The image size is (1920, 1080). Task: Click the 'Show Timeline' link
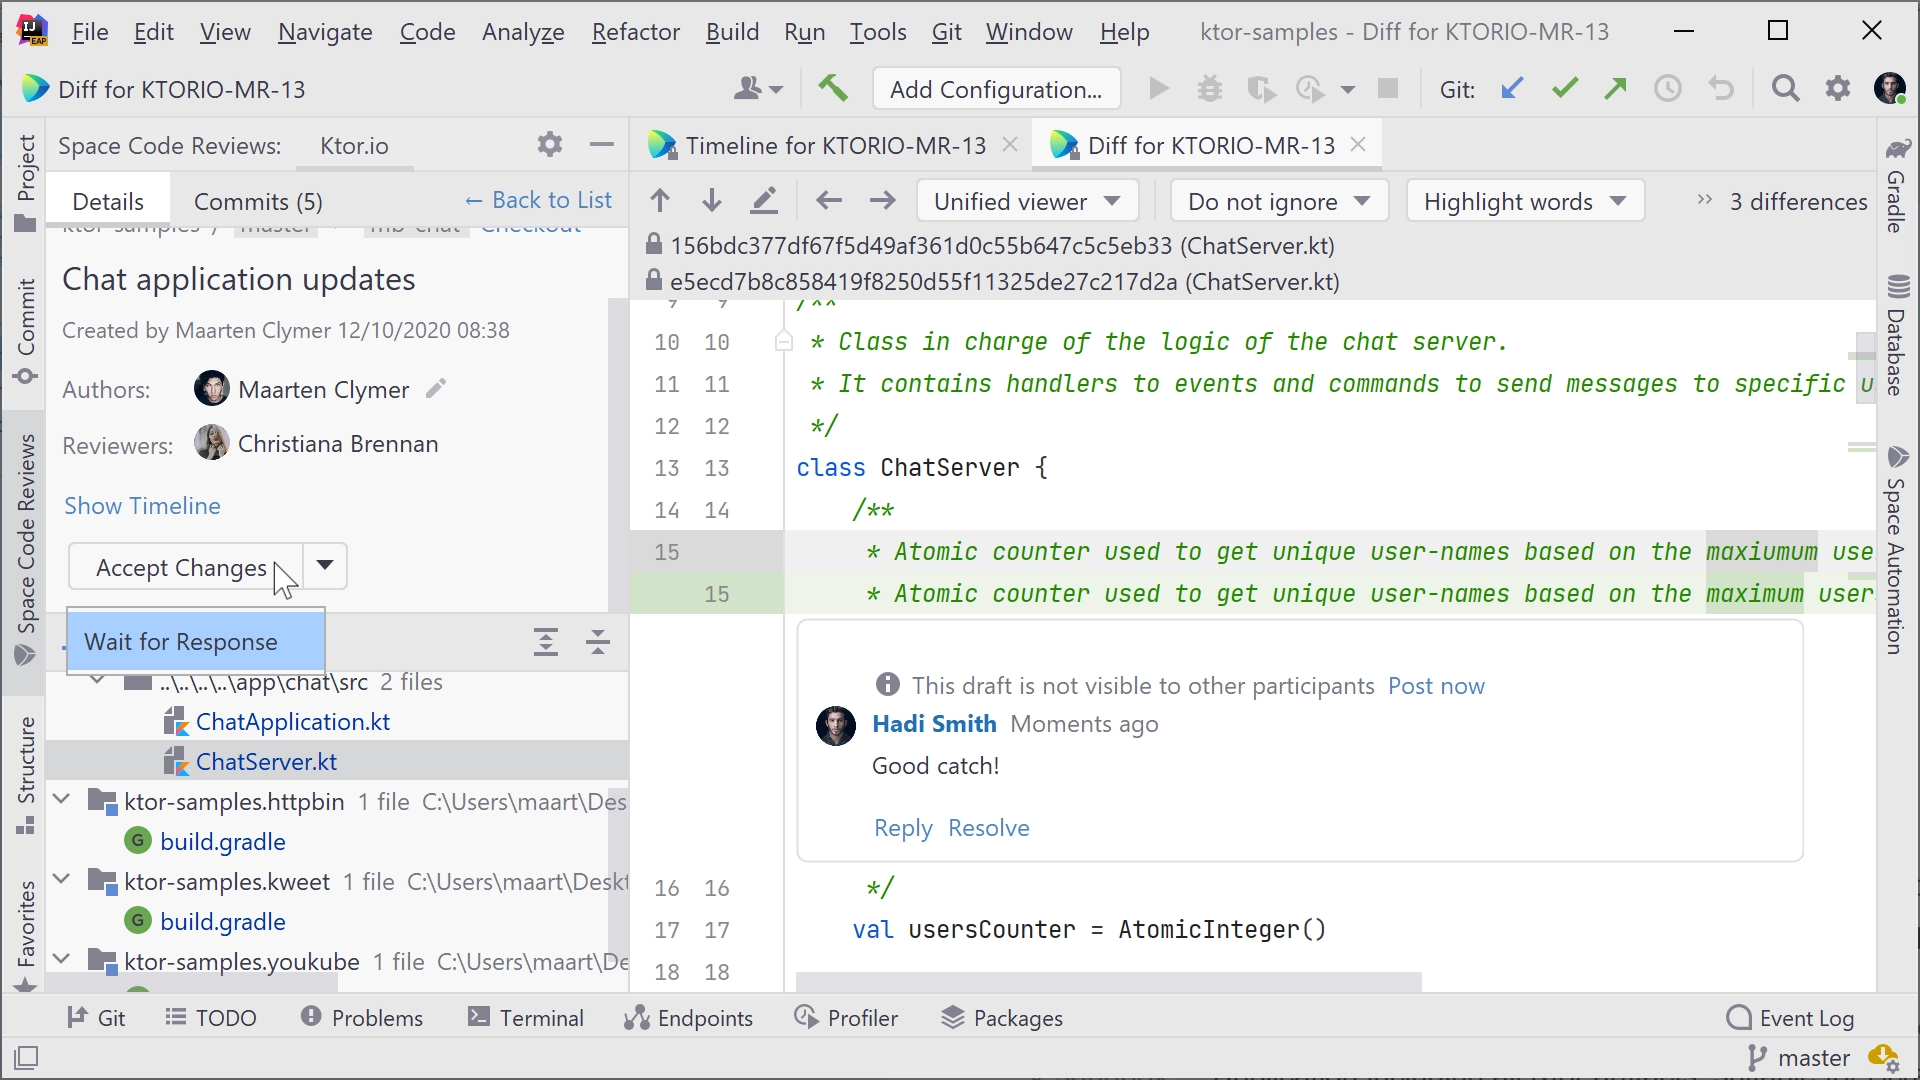[x=141, y=505]
